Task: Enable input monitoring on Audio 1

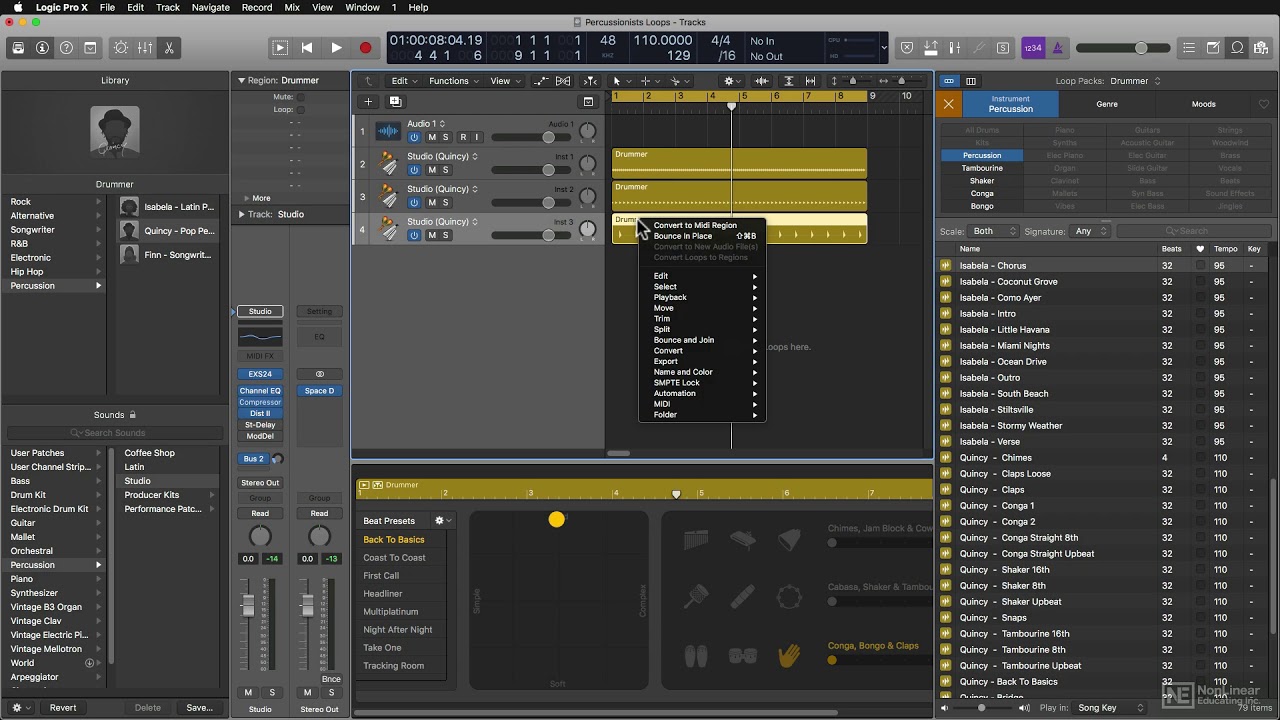Action: click(476, 137)
